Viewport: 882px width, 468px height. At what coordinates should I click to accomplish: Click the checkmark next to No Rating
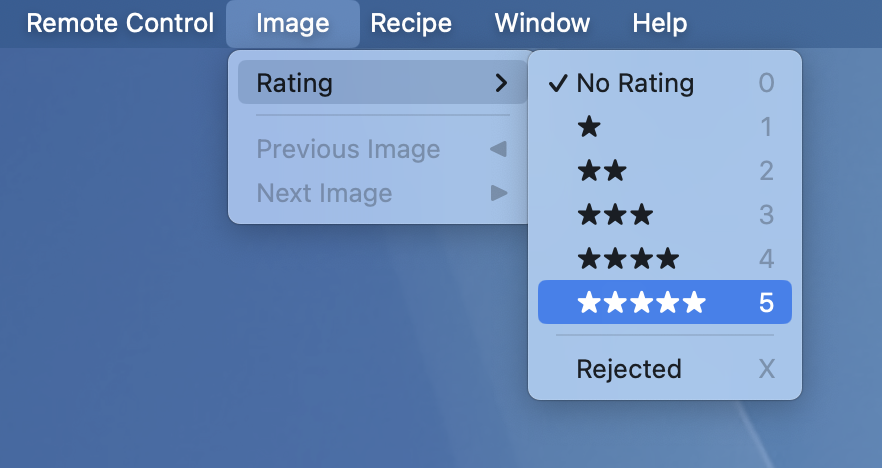pos(558,83)
